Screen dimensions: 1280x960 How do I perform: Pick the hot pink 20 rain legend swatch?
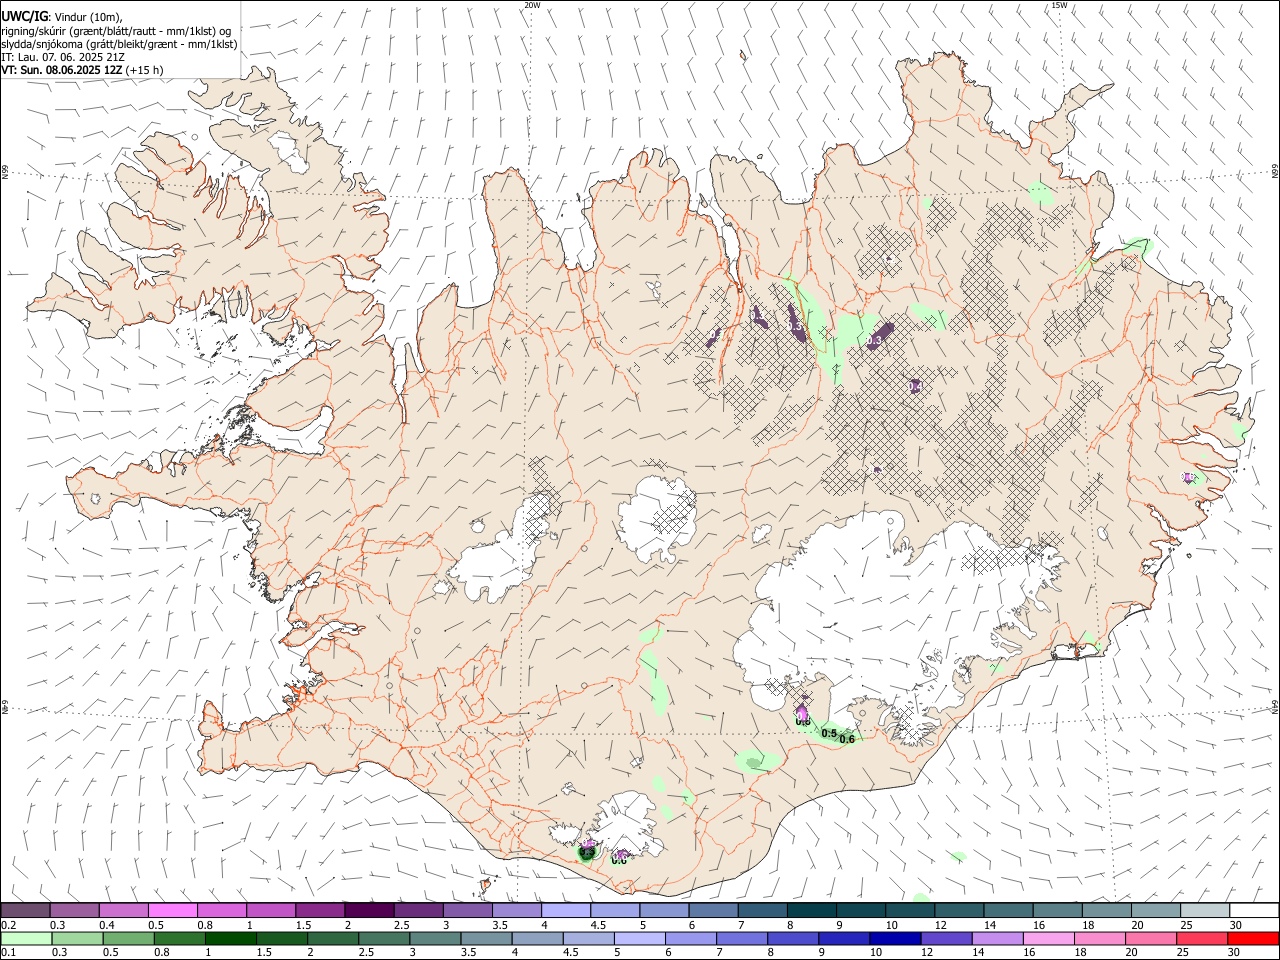click(1149, 939)
